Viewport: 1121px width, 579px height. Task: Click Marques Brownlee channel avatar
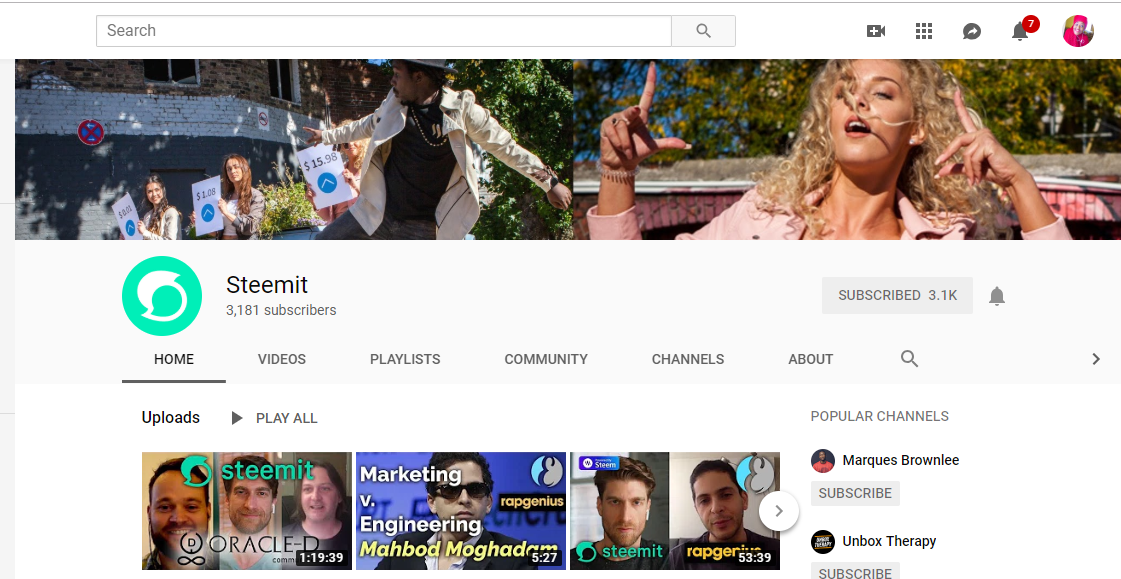coord(823,461)
